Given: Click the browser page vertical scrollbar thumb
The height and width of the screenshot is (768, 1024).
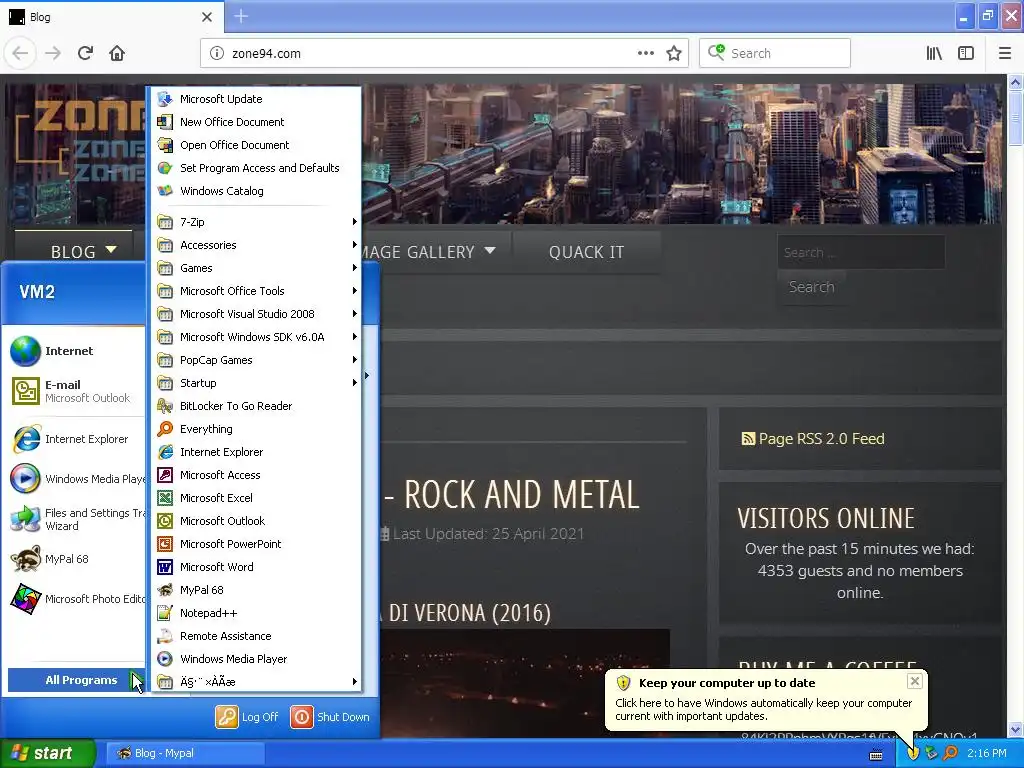Looking at the screenshot, I should (1015, 119).
